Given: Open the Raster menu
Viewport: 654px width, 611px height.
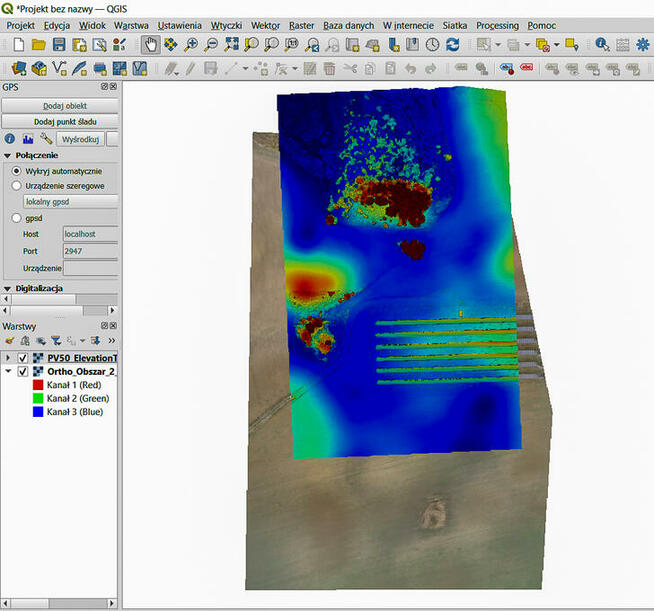Looking at the screenshot, I should (x=301, y=24).
